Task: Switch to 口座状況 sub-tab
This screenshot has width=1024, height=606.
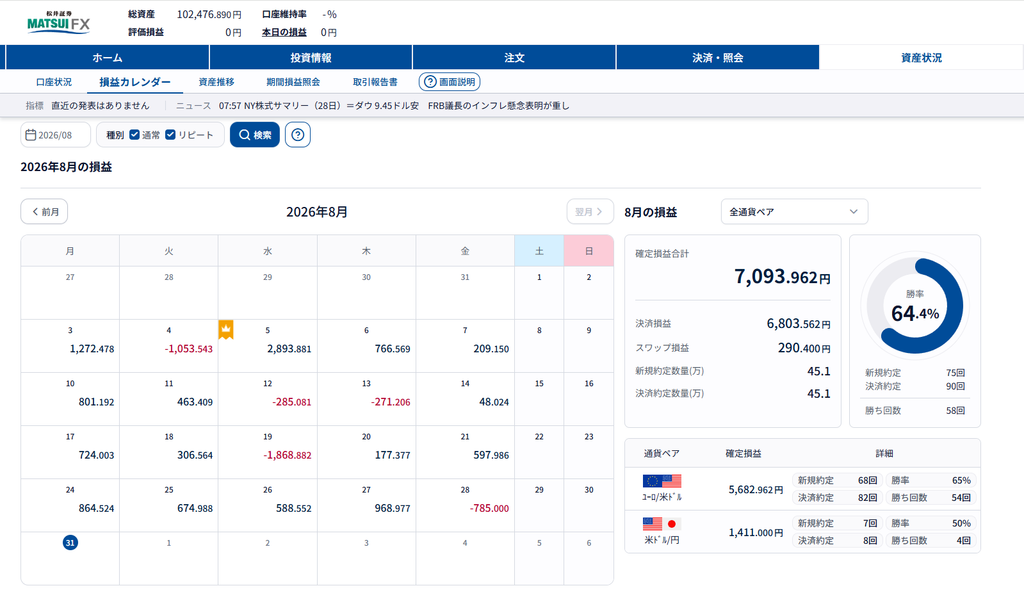Action: [54, 82]
